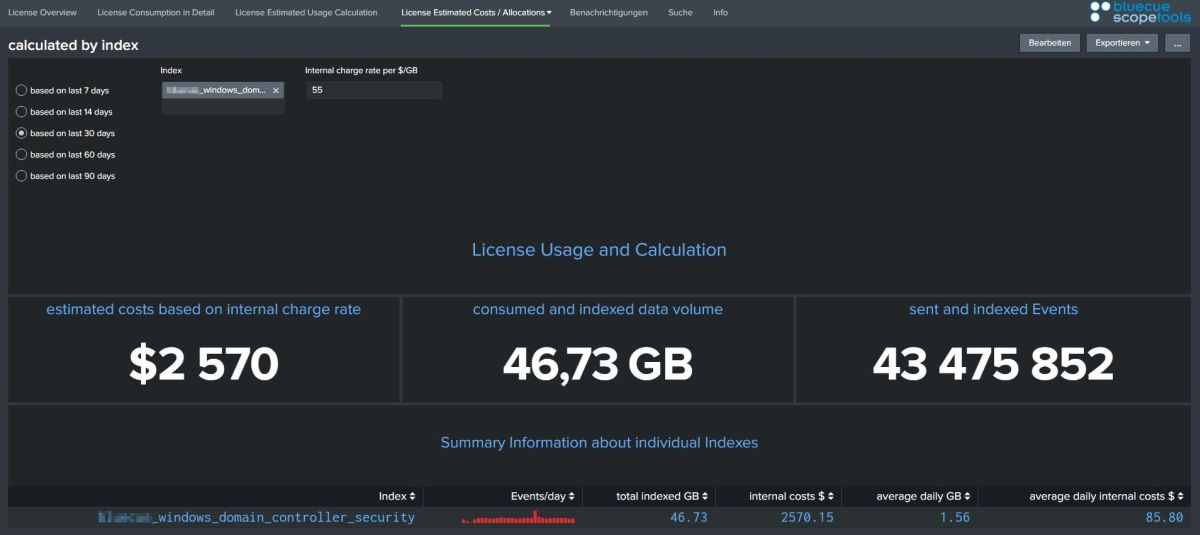Click the internal charge rate input field
Screen dimensions: 1200x535
pyautogui.click(x=373, y=90)
